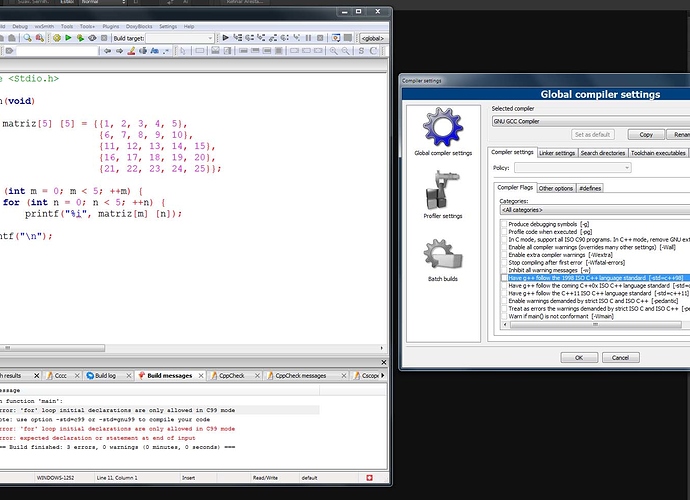Switch to Toolchain executables tab
The height and width of the screenshot is (500, 690).
658,153
